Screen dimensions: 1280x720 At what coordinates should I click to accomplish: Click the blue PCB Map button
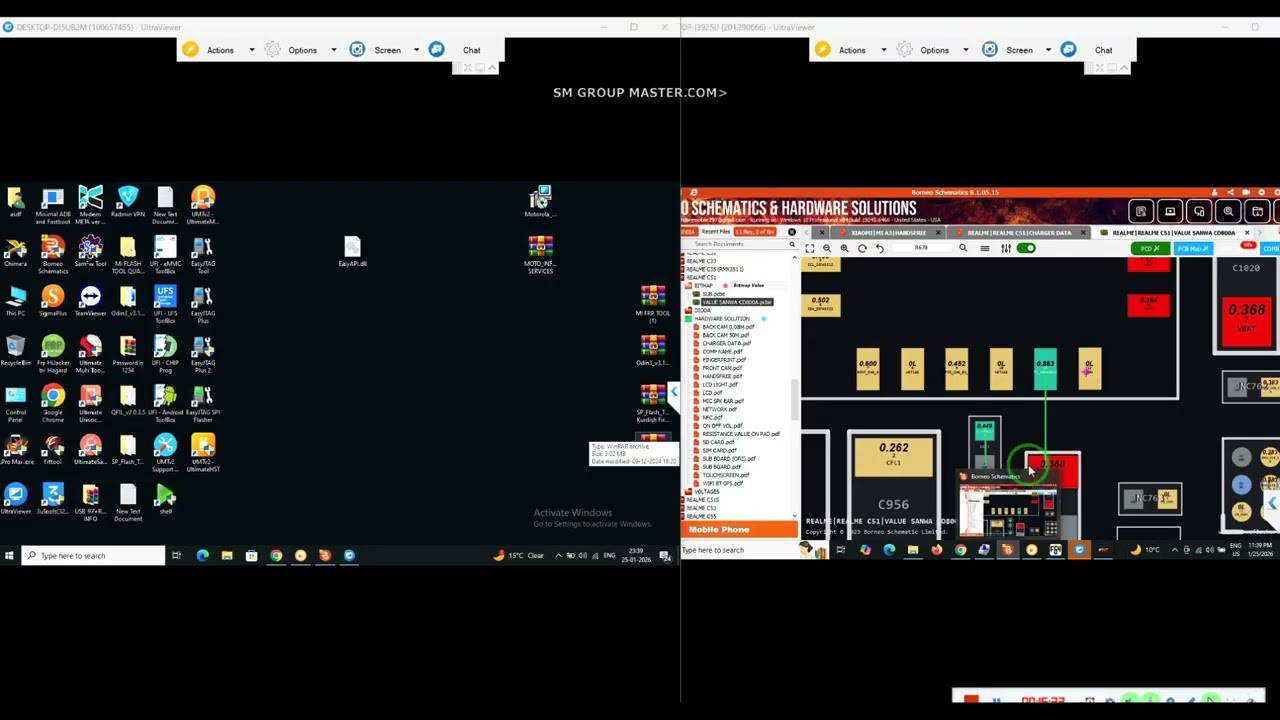click(x=1193, y=248)
